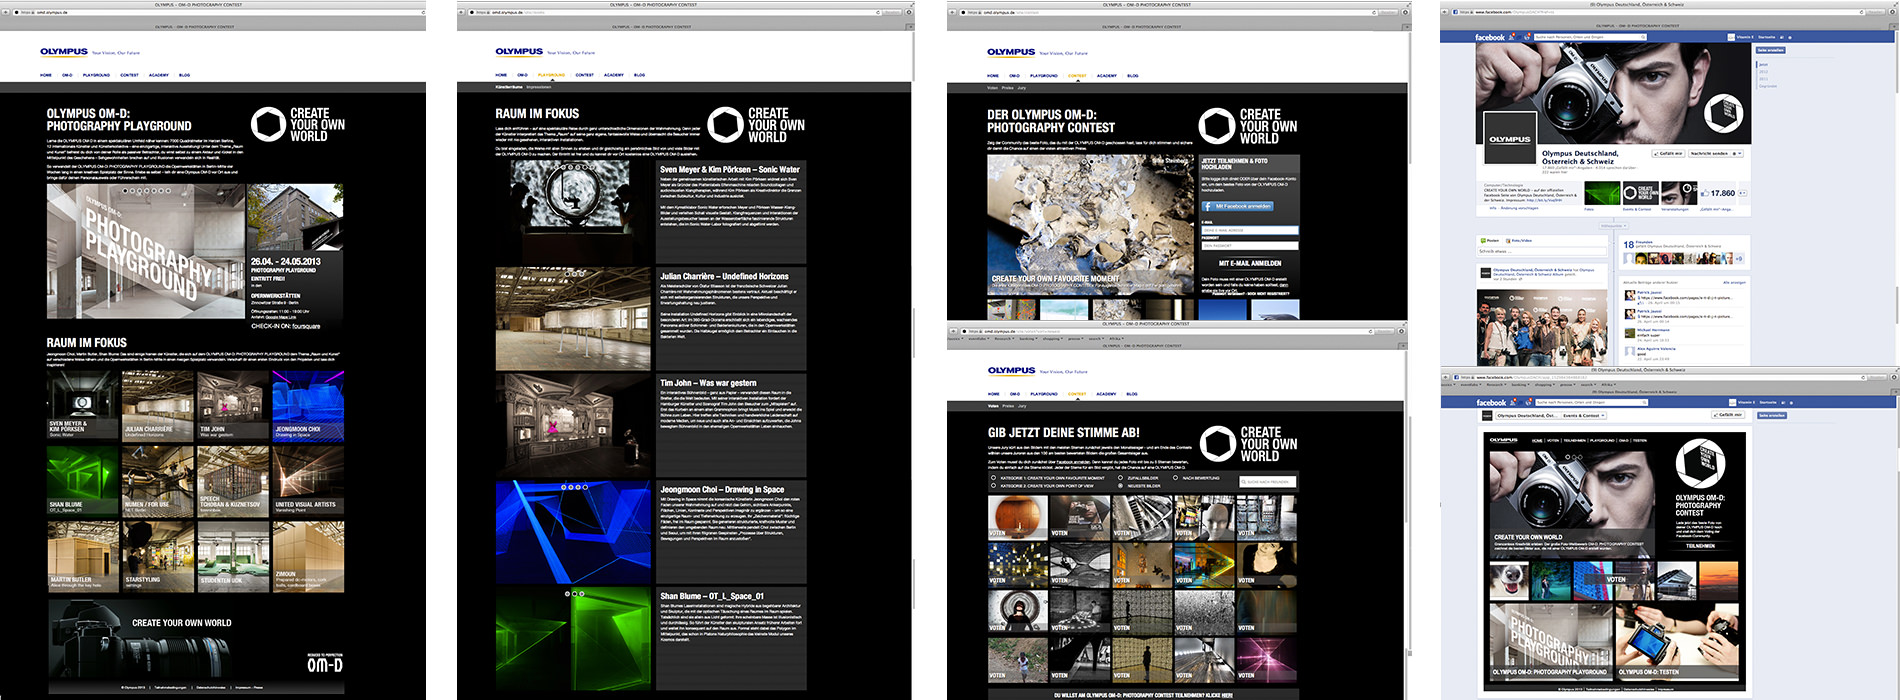
Task: Click Olympus logo on Photography Playground page
Action: pyautogui.click(x=64, y=52)
